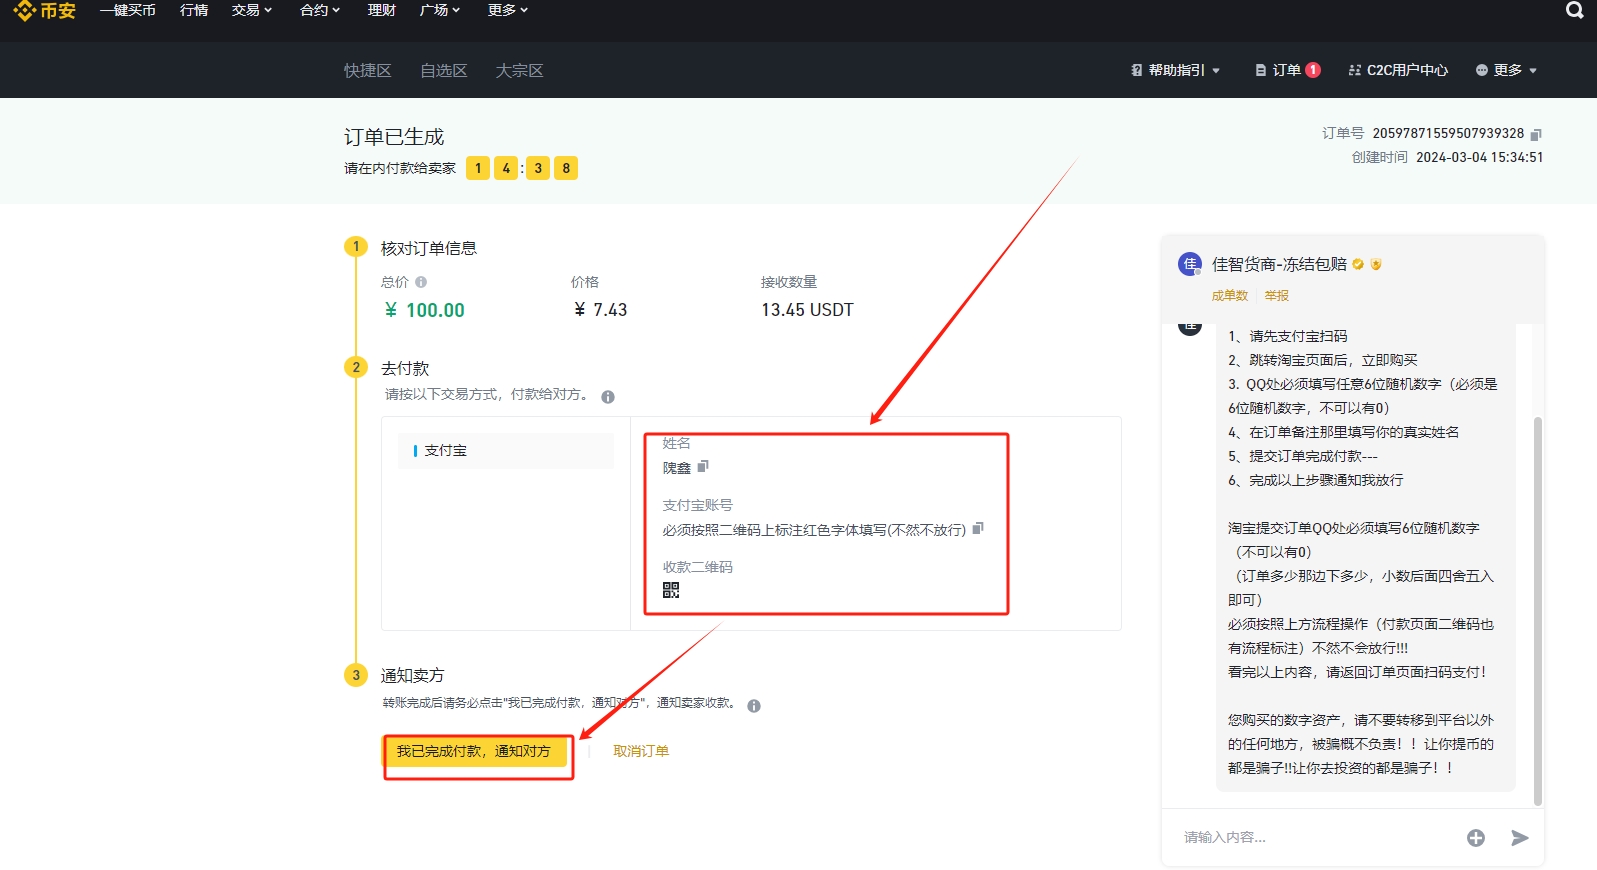Image resolution: width=1597 pixels, height=870 pixels.
Task: Open the 一键买币 menu item
Action: 128,10
